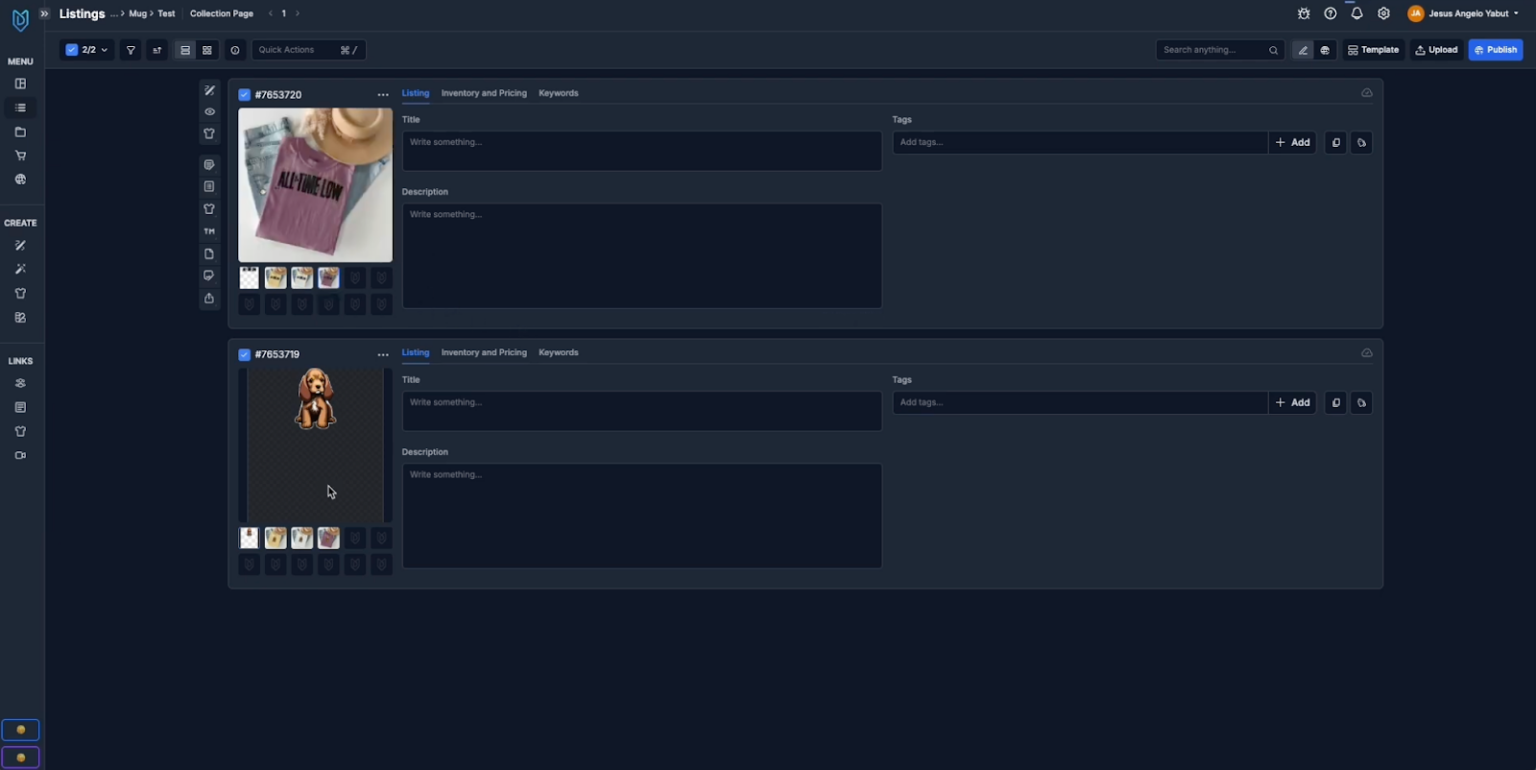Uncheck the checkbox for listing #7653719
1536x770 pixels.
click(244, 355)
